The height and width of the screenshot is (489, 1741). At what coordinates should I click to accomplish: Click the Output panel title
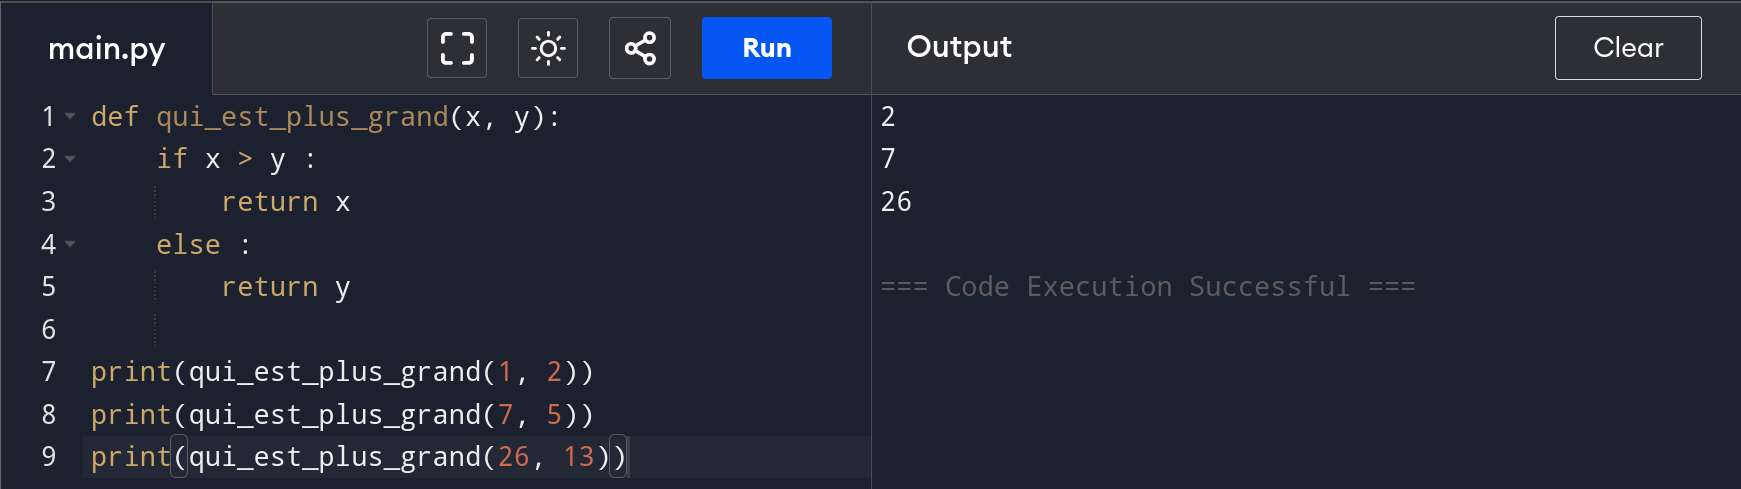pyautogui.click(x=959, y=47)
